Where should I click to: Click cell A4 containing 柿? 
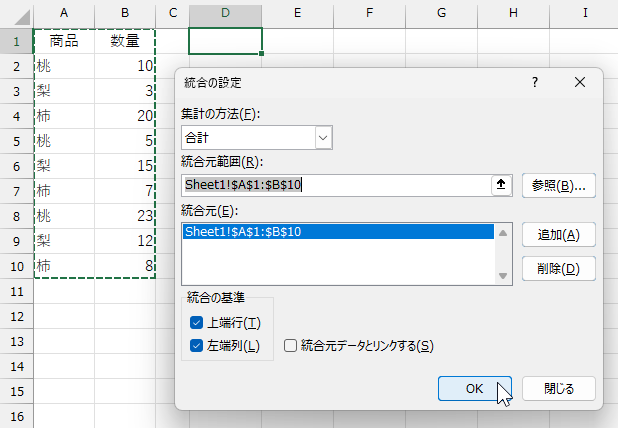pos(64,116)
